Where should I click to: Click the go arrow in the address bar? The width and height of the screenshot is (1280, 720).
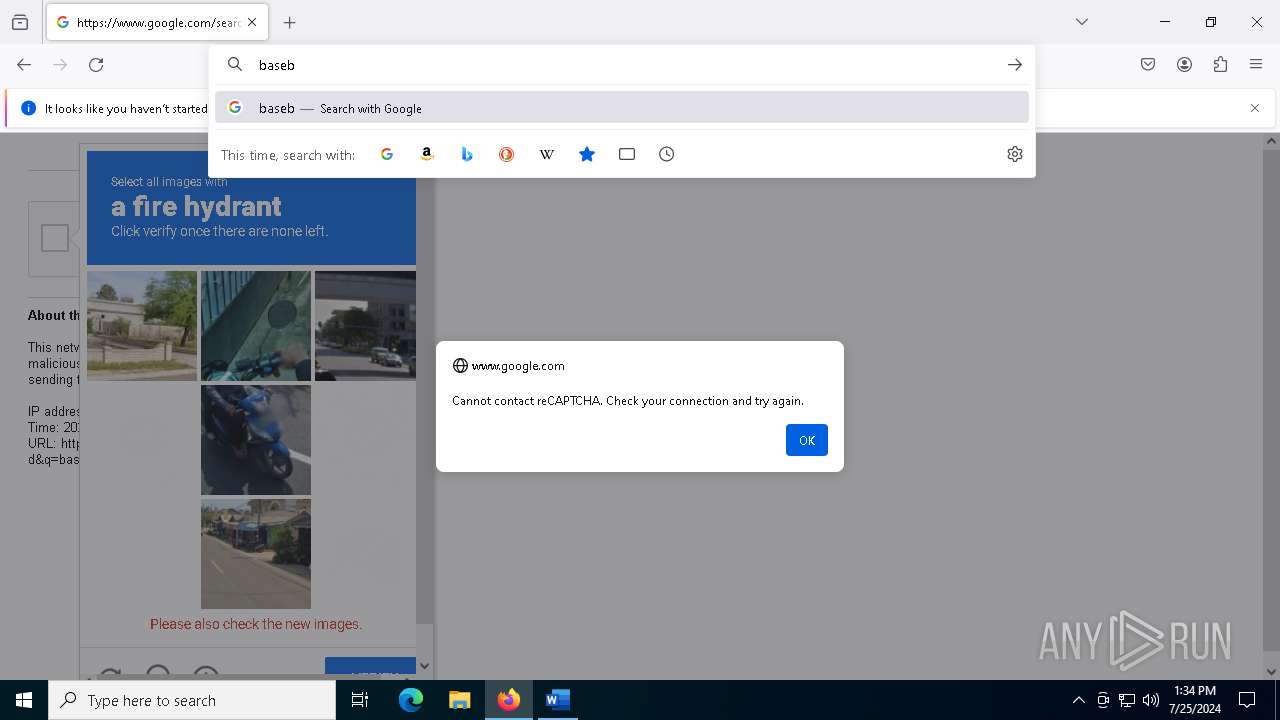(x=1014, y=65)
